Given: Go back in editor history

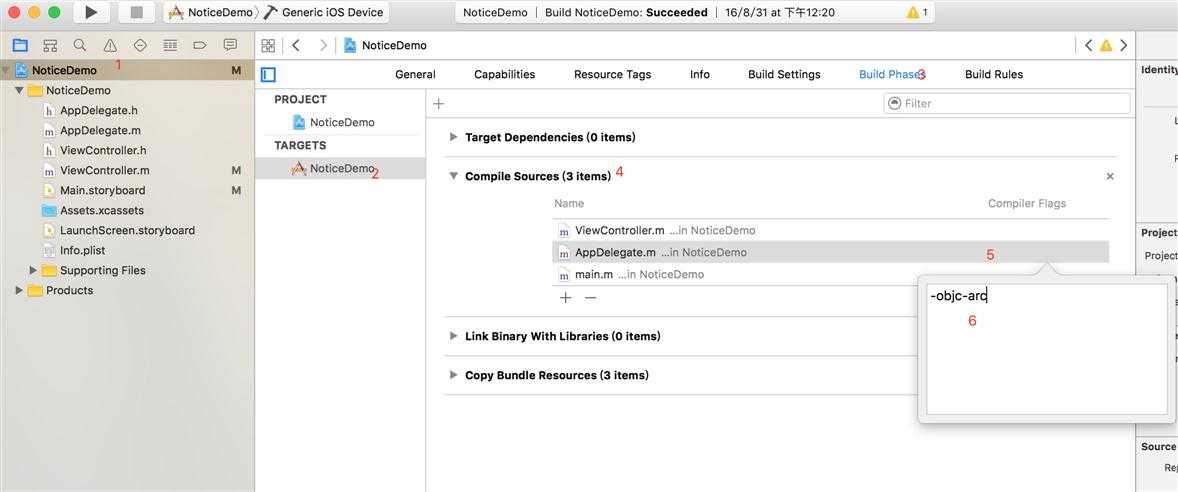Looking at the screenshot, I should point(296,45).
